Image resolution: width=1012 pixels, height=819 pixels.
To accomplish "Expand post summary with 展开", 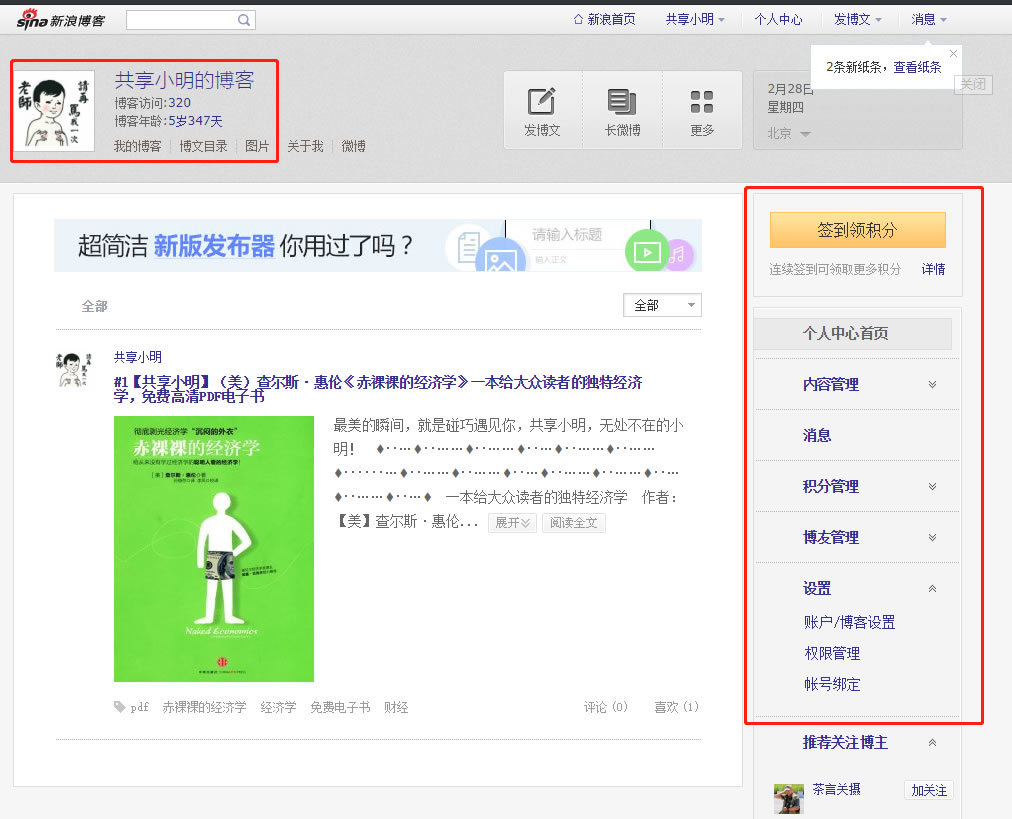I will [x=512, y=523].
